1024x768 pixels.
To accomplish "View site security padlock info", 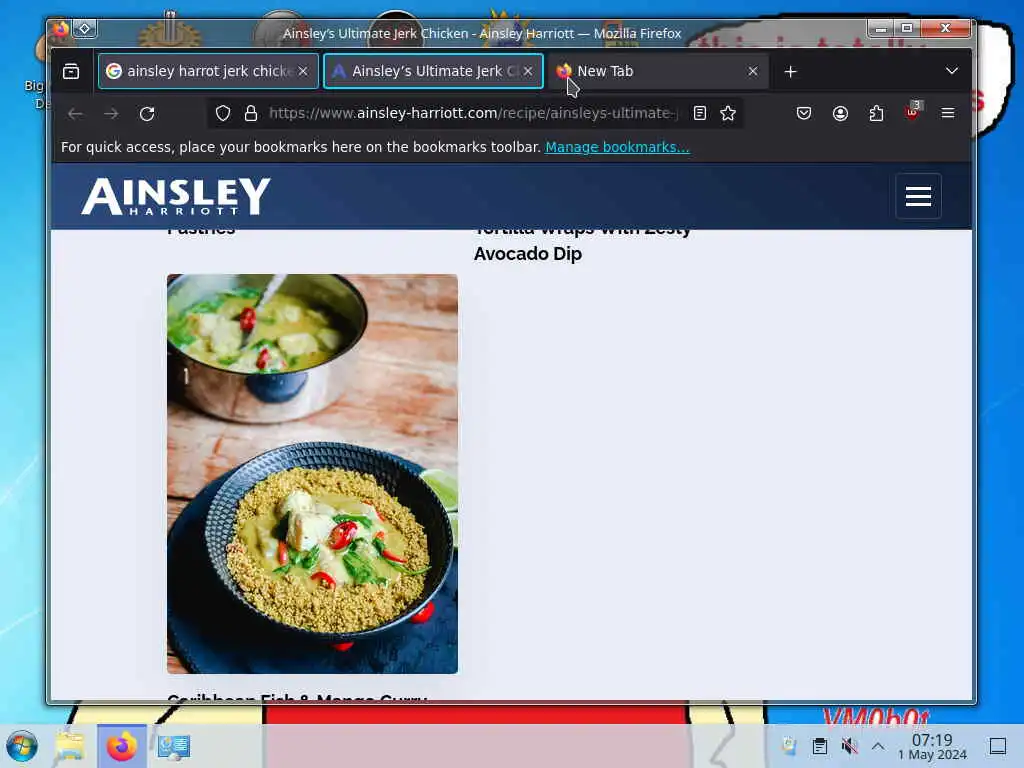I will 251,114.
